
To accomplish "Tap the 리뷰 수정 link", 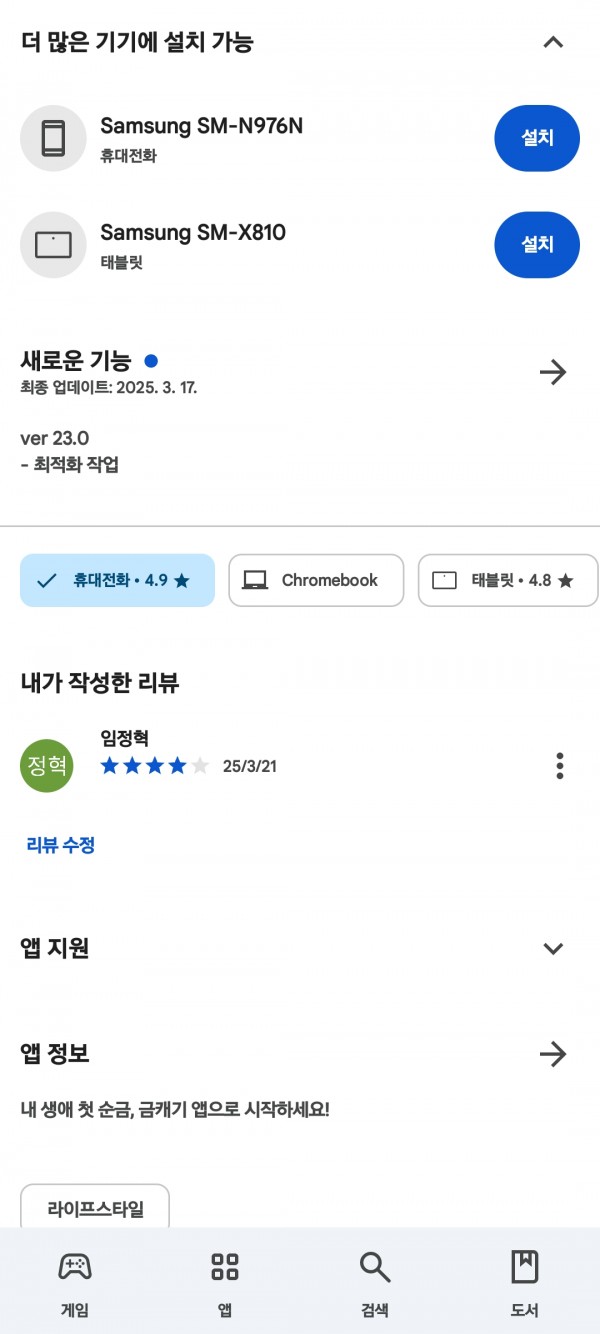I will click(61, 845).
